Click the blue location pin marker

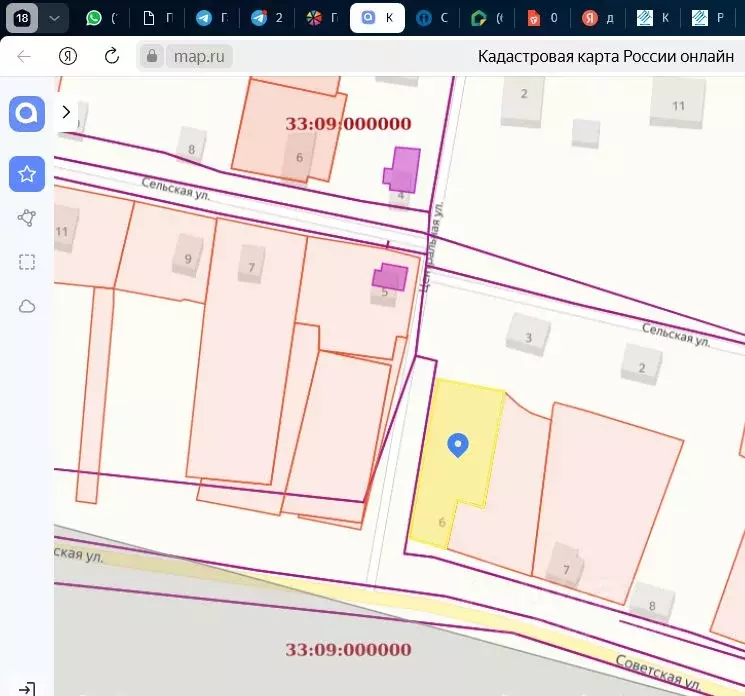pos(458,445)
